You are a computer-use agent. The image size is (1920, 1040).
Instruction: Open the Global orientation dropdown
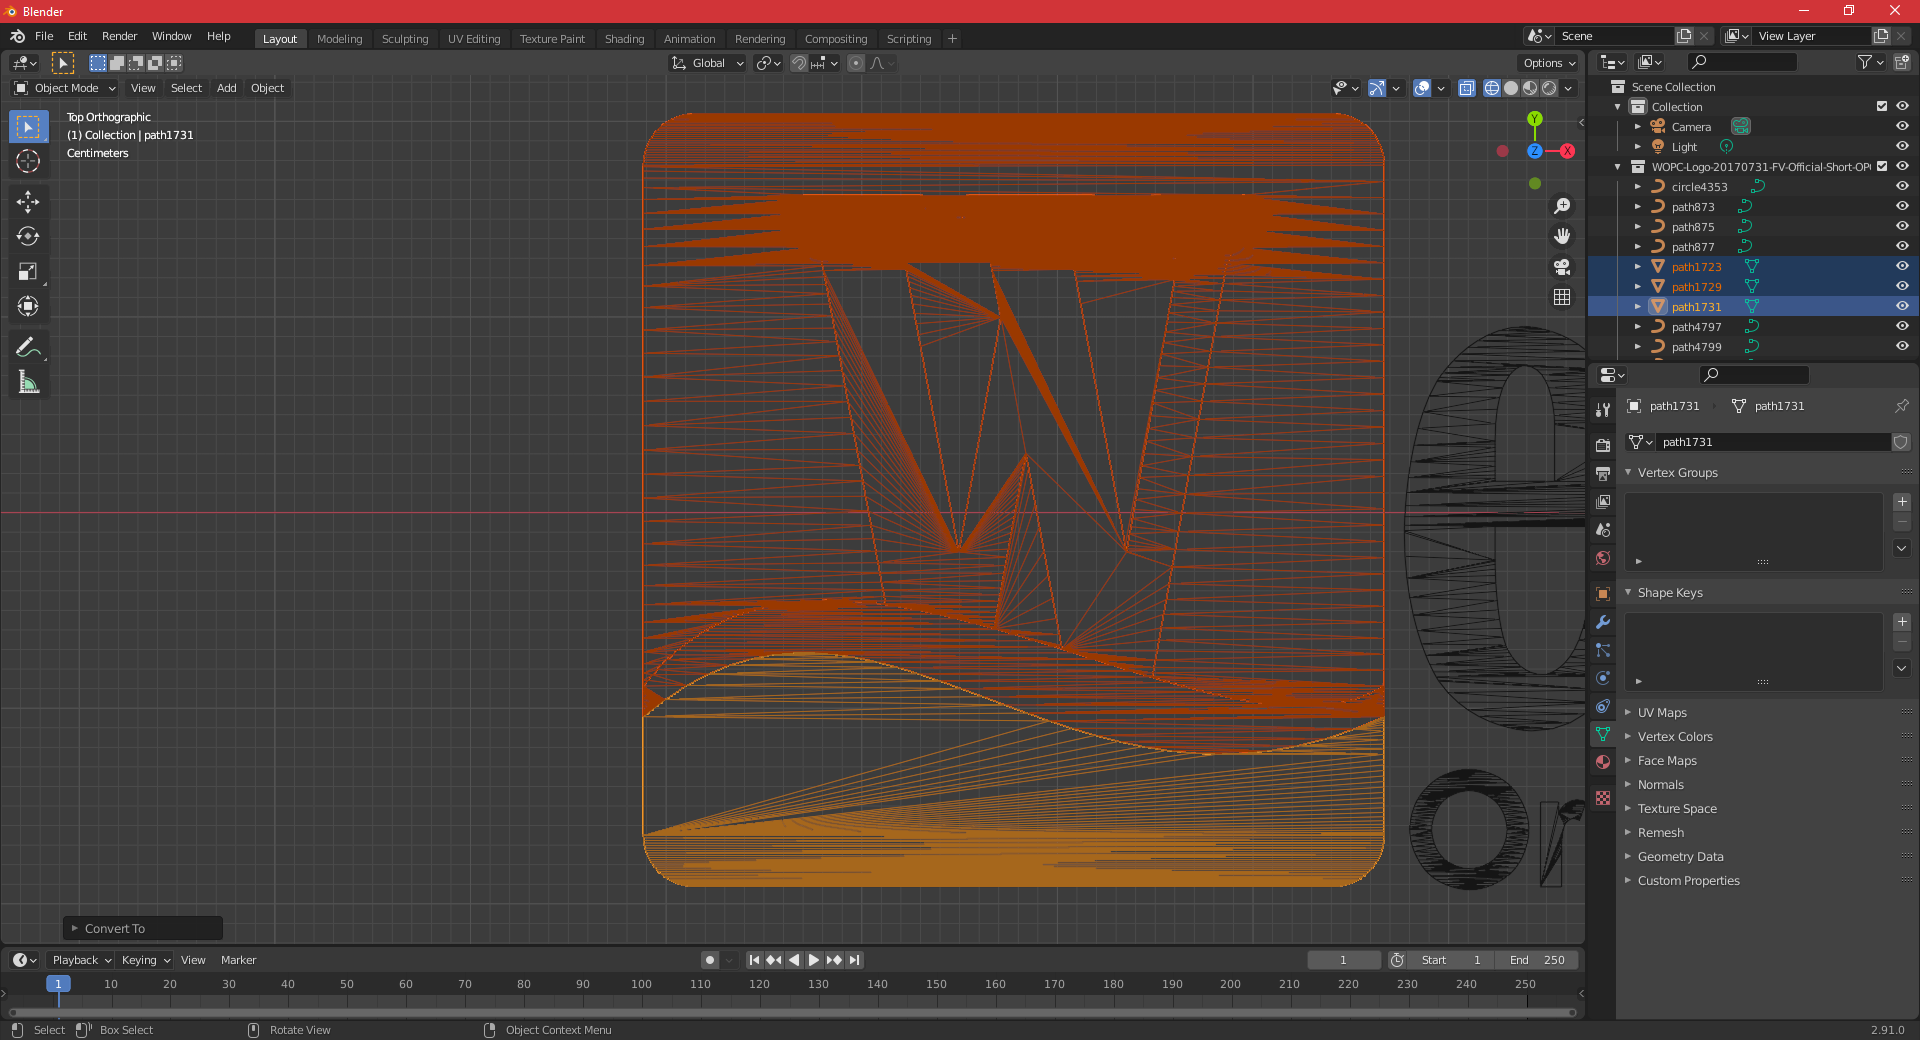[x=708, y=63]
